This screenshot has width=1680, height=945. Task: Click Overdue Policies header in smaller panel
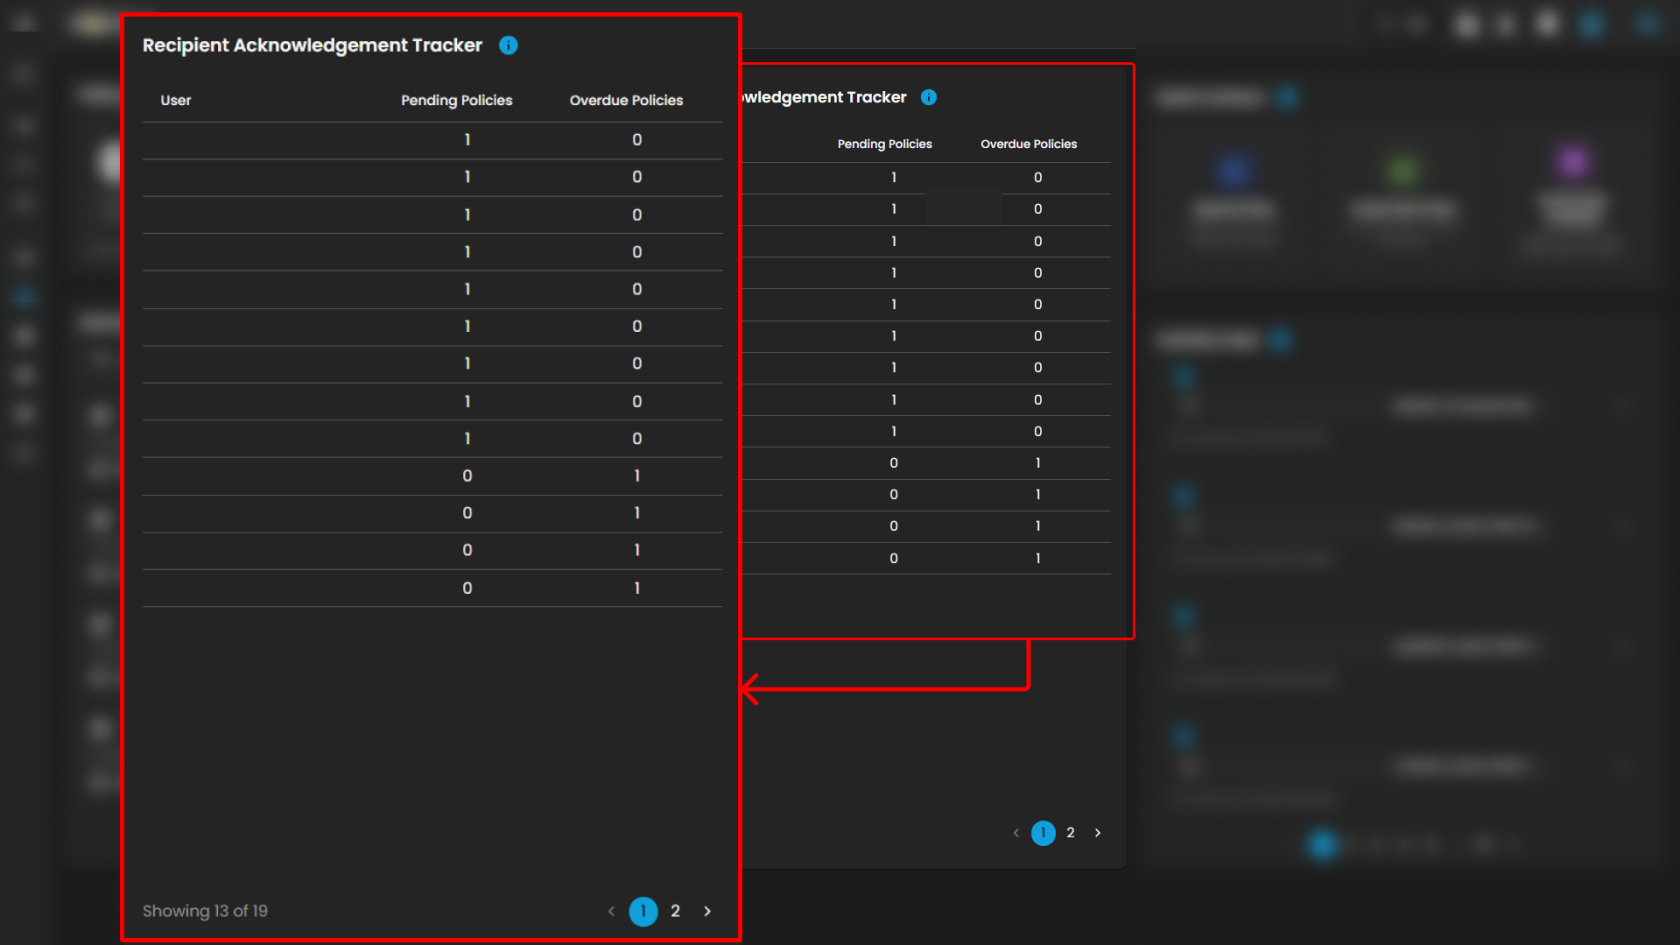pyautogui.click(x=1028, y=144)
